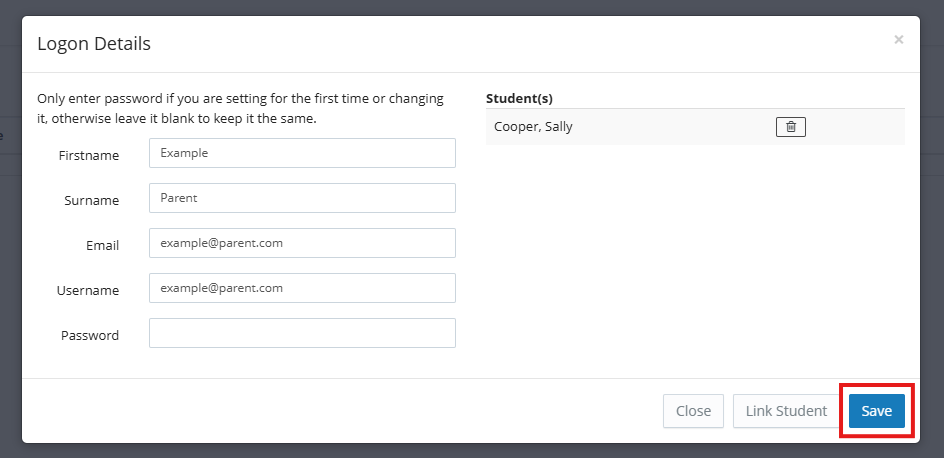944x458 pixels.
Task: Click the Password label
Action: [x=90, y=335]
